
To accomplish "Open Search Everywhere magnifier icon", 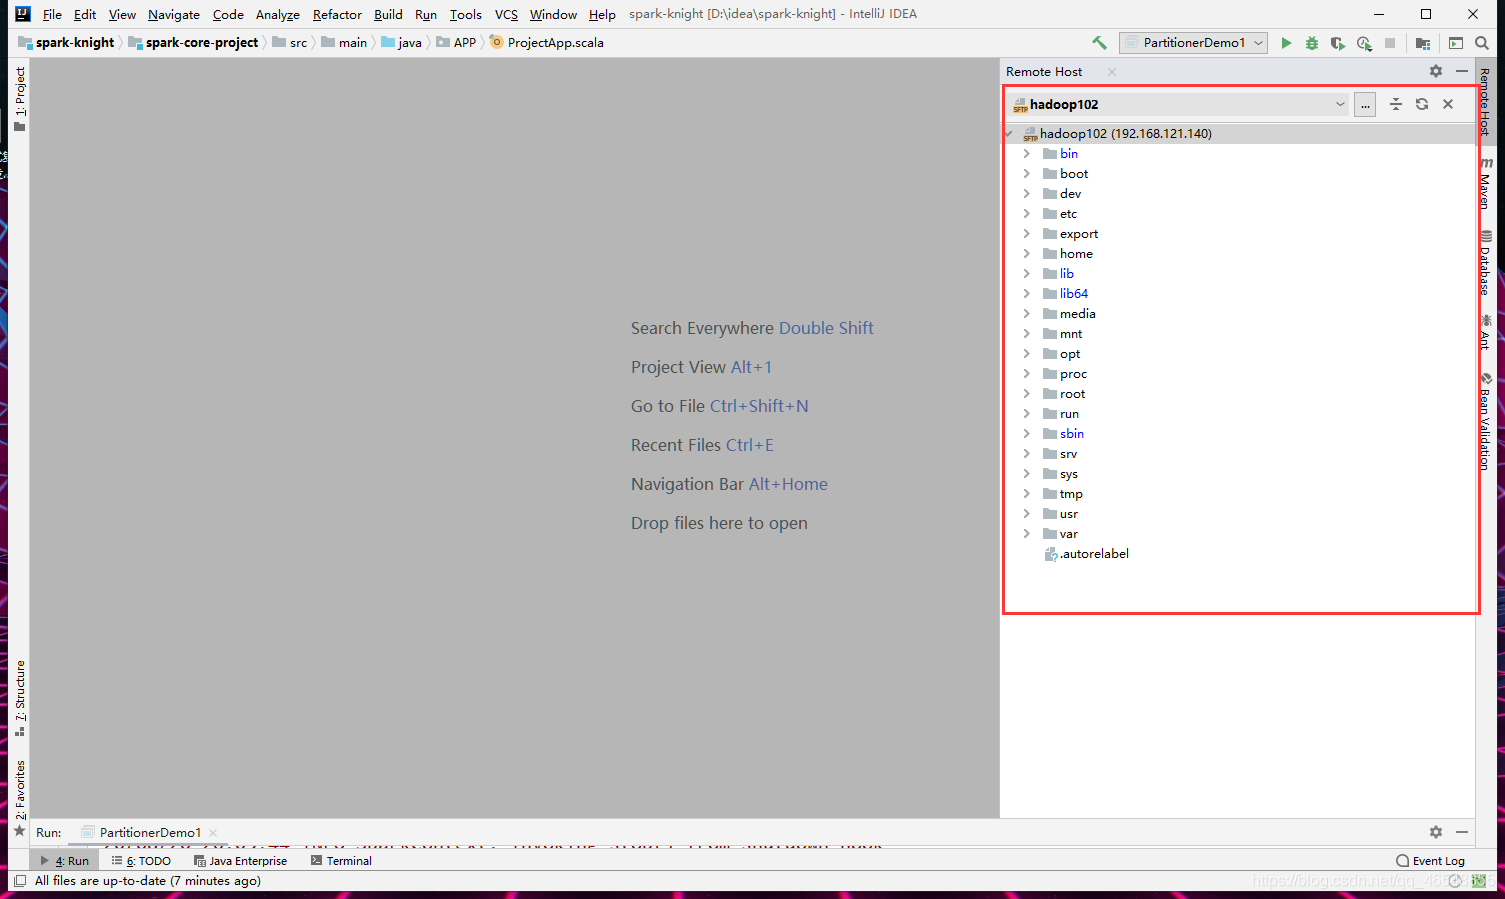I will [x=1482, y=43].
